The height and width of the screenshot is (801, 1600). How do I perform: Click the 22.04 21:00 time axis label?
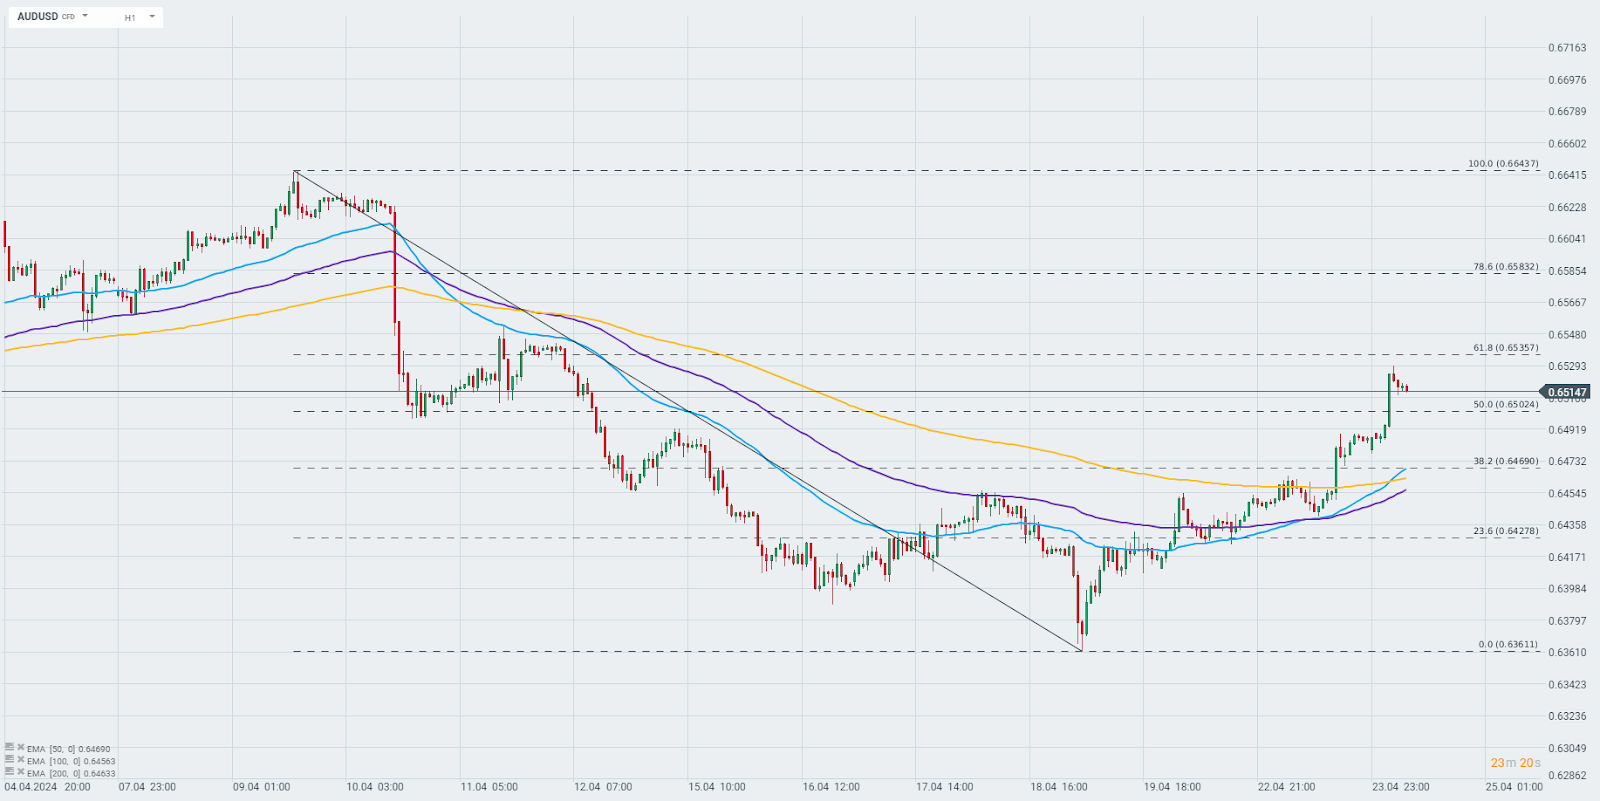pos(1287,787)
